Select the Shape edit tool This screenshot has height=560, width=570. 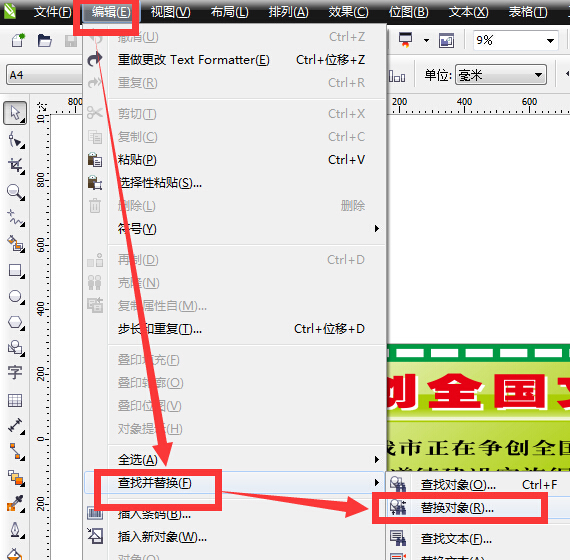coord(15,140)
